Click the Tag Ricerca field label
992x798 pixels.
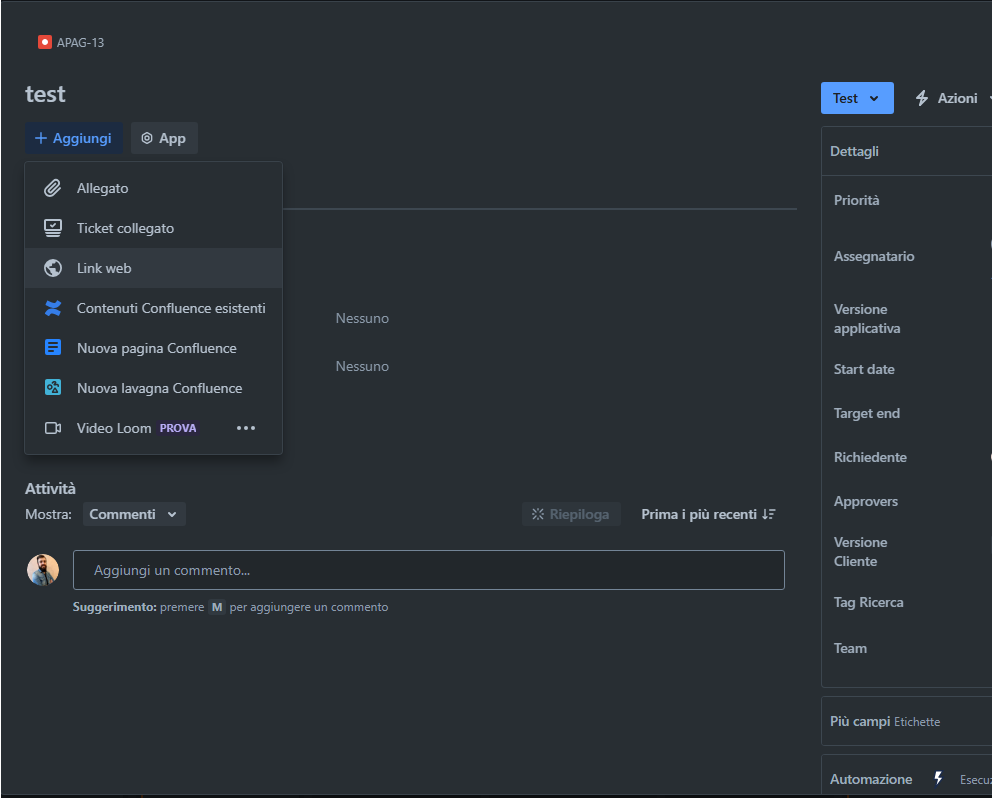point(868,602)
